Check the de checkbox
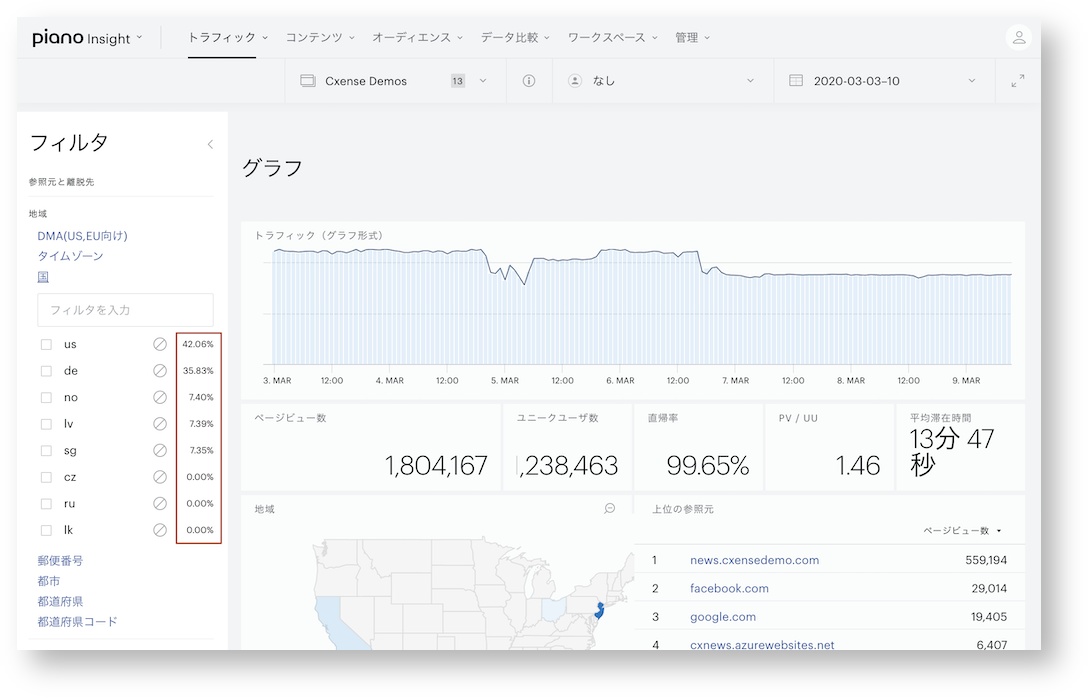Image resolution: width=1089 pixels, height=698 pixels. coord(47,371)
